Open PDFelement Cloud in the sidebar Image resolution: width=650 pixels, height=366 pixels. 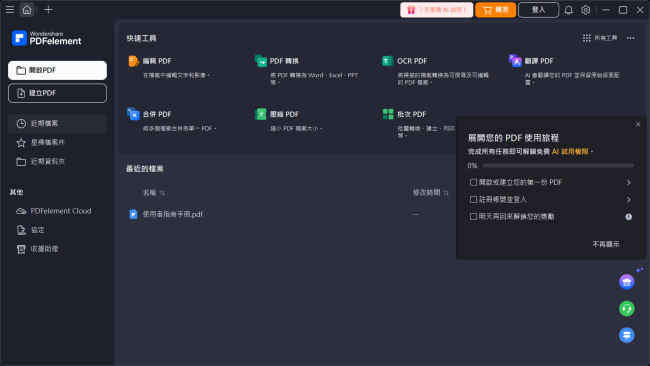pos(57,211)
